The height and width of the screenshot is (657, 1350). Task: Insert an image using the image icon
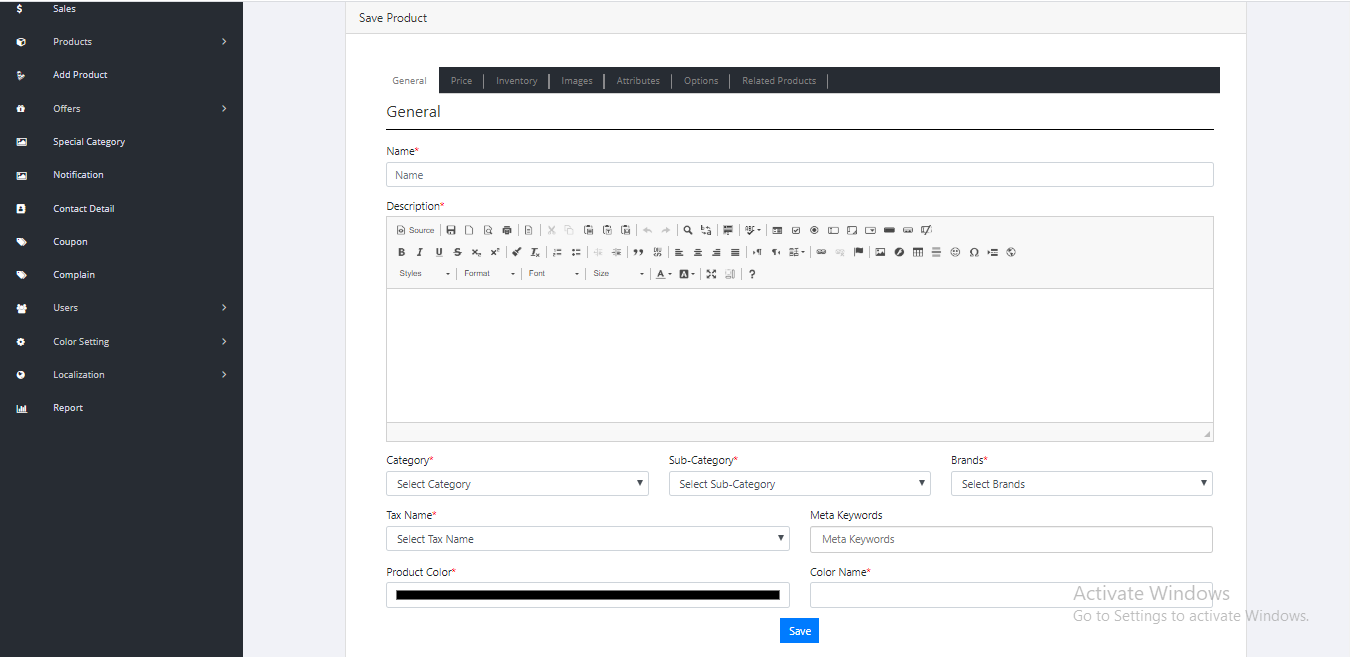click(880, 252)
